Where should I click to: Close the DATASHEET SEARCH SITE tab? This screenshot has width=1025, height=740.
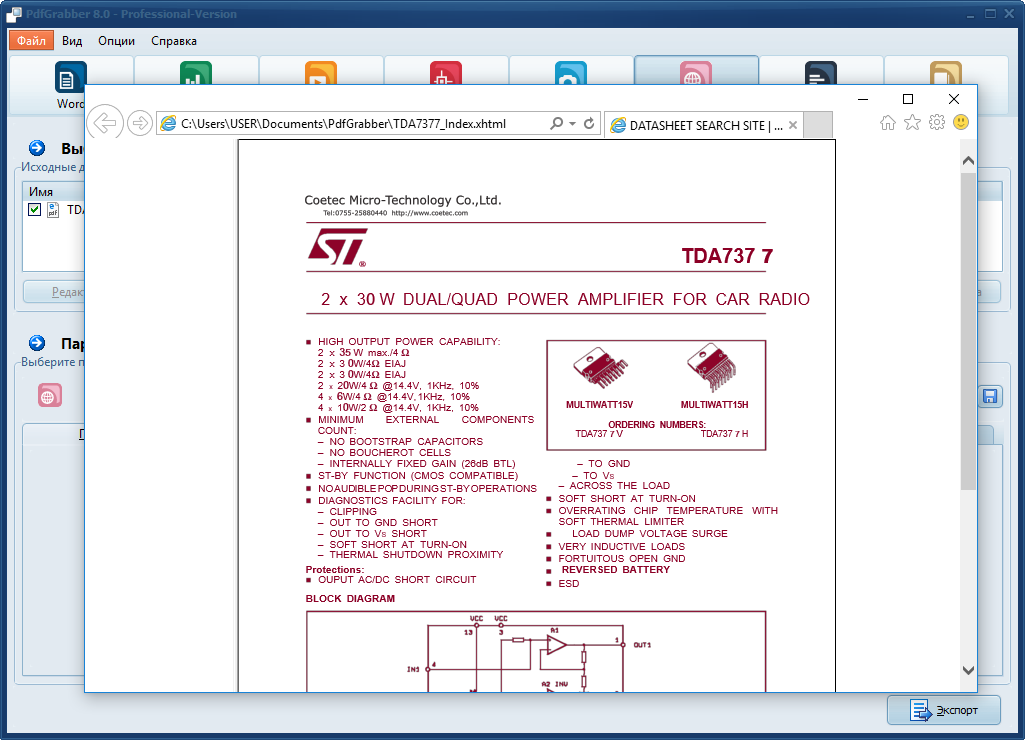(x=793, y=125)
